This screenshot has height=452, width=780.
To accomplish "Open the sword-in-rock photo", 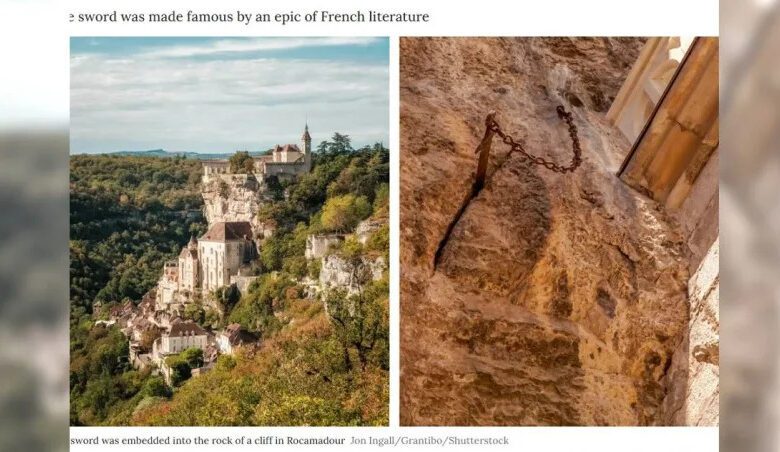I will point(559,231).
